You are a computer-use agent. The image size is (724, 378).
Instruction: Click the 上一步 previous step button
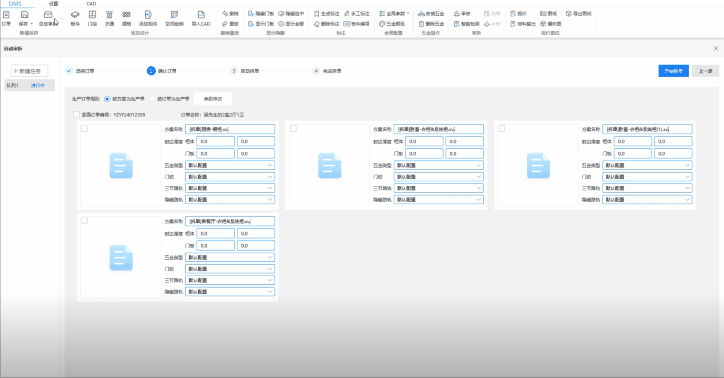point(705,71)
